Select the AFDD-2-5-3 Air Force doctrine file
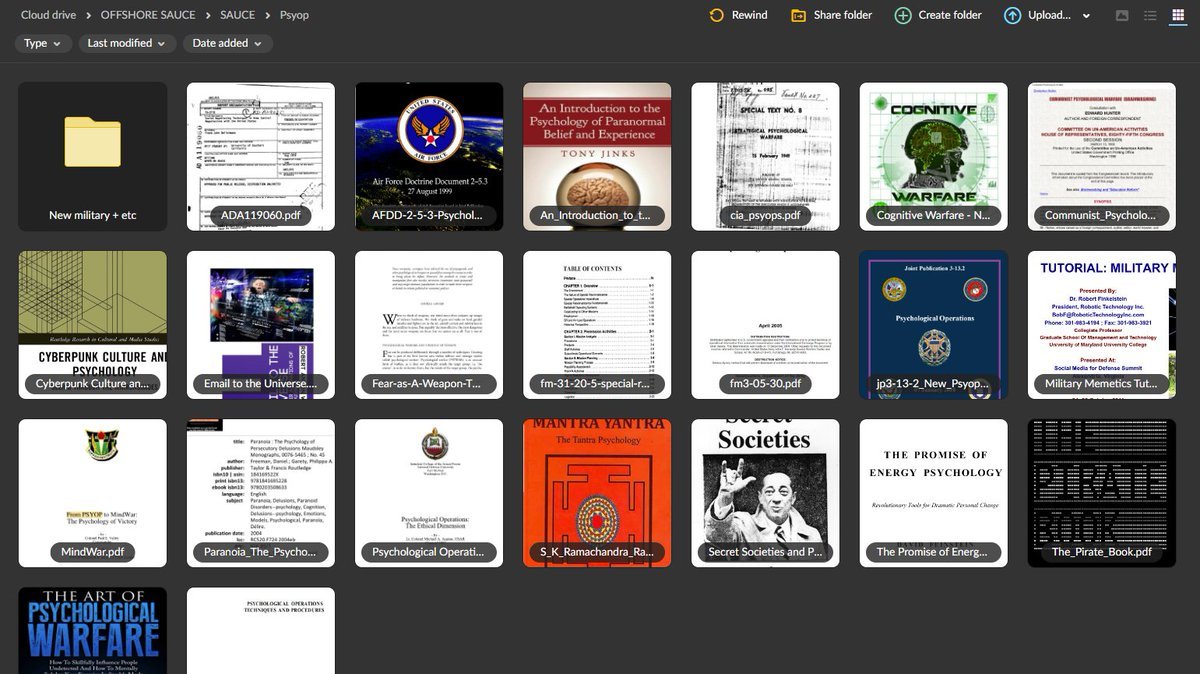 click(x=429, y=157)
